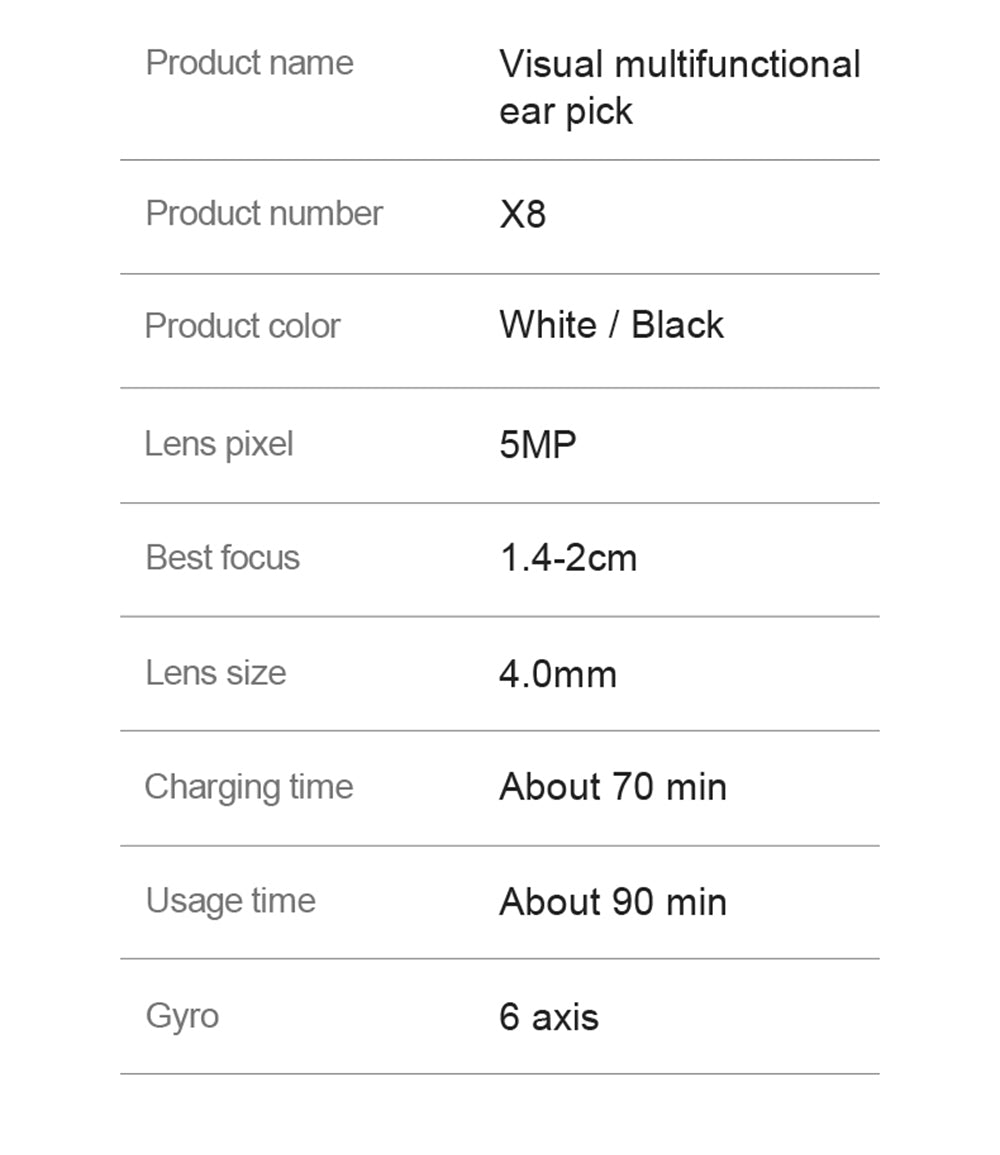Screen dimensions: 1000x1155
Task: Click the "ear pick" text
Action: click(x=565, y=111)
